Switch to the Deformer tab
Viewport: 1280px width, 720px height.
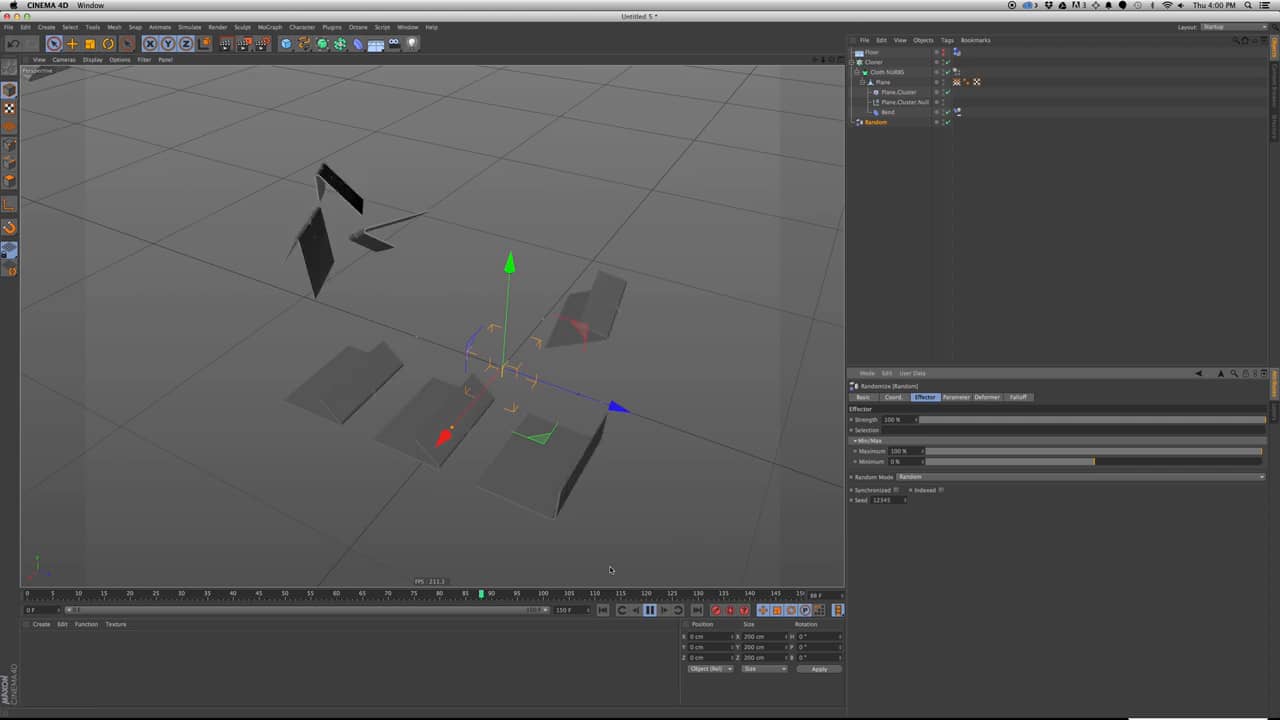[987, 397]
